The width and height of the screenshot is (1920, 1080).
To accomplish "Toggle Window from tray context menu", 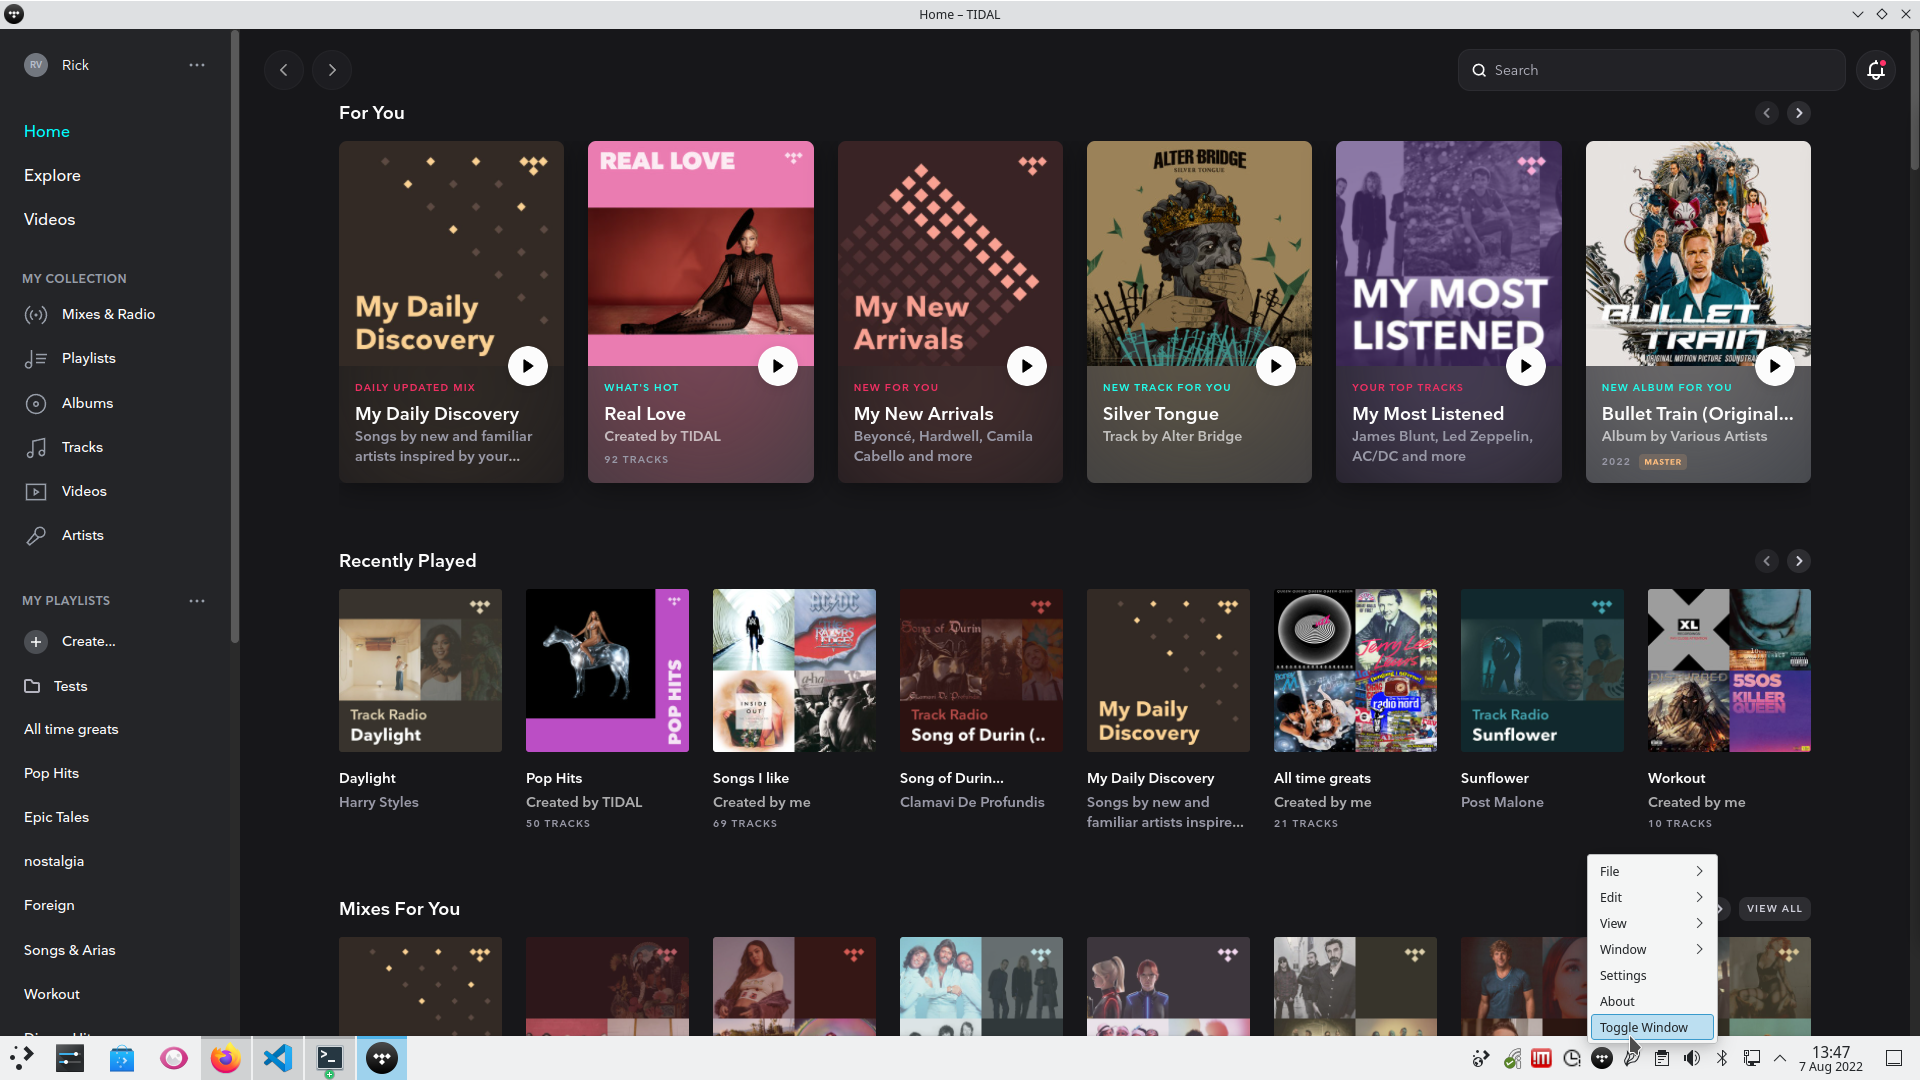I will [1643, 1027].
